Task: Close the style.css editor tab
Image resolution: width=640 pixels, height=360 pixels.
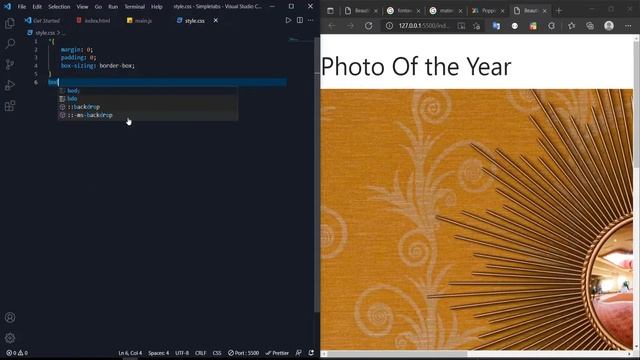Action: 216,20
